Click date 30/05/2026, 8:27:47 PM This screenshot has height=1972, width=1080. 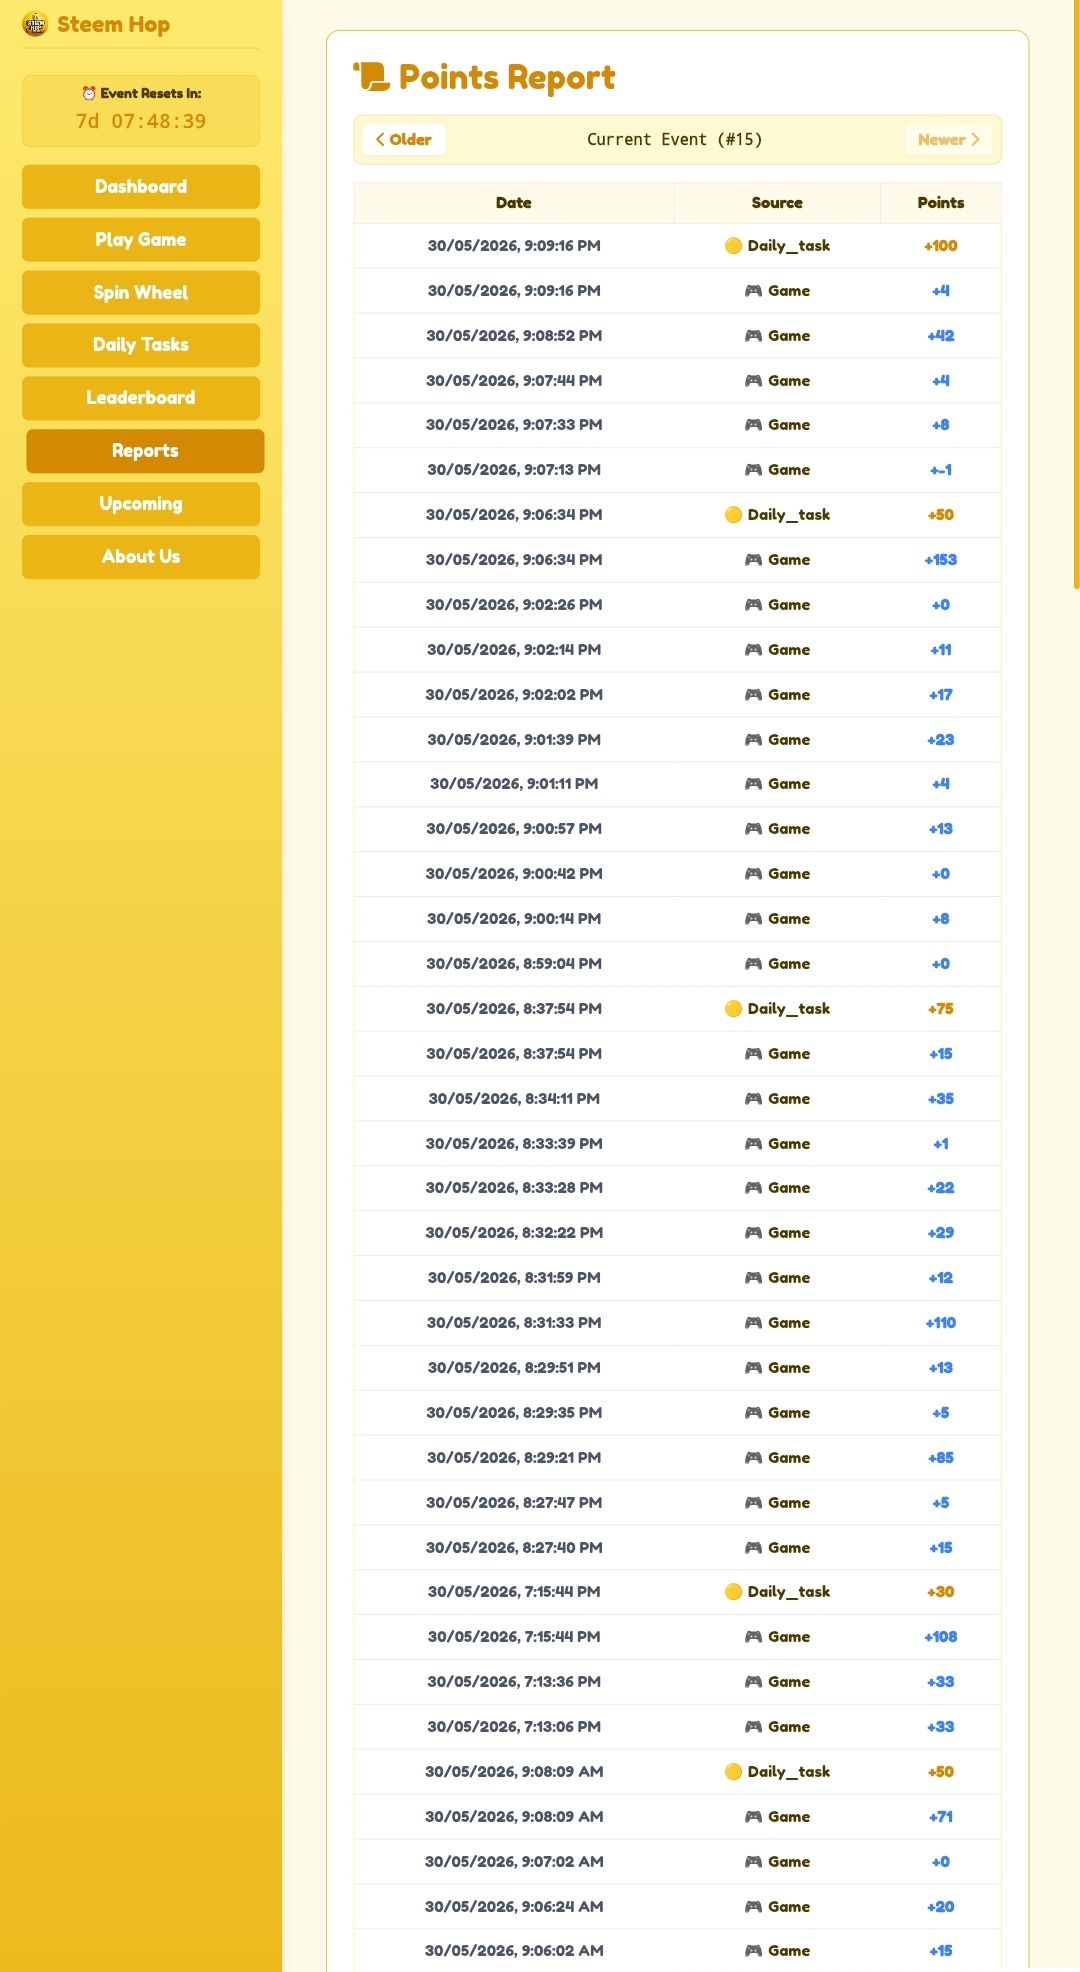pos(514,1503)
